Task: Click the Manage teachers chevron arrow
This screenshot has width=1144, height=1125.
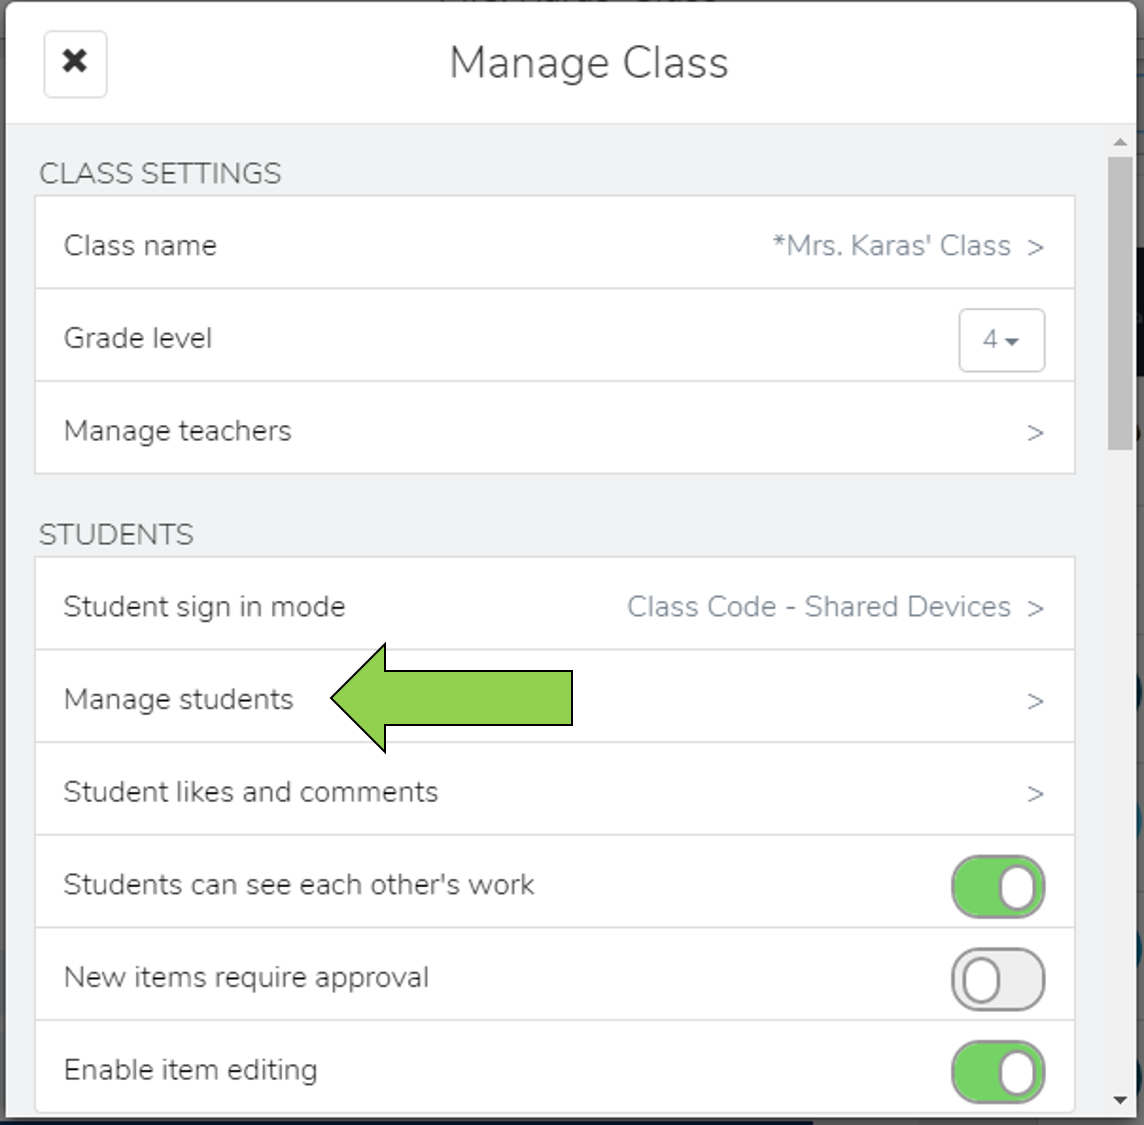Action: (x=1035, y=433)
